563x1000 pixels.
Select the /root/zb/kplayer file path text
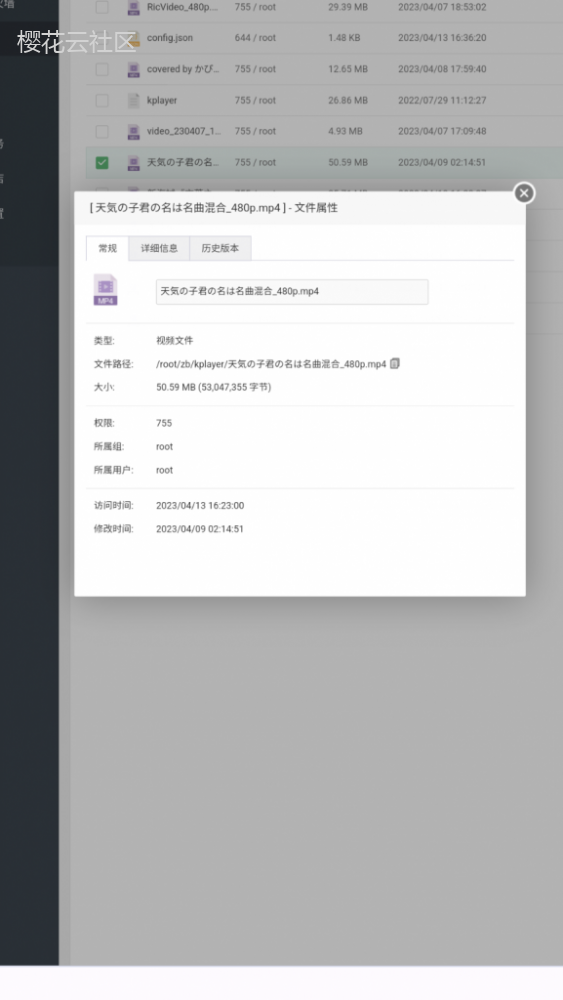(271, 364)
